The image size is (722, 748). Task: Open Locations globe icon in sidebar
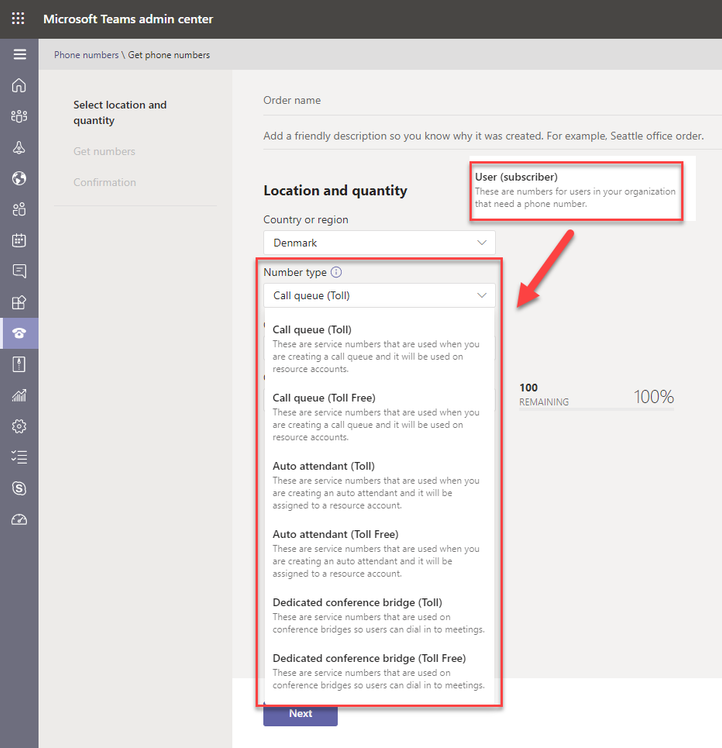click(x=19, y=178)
